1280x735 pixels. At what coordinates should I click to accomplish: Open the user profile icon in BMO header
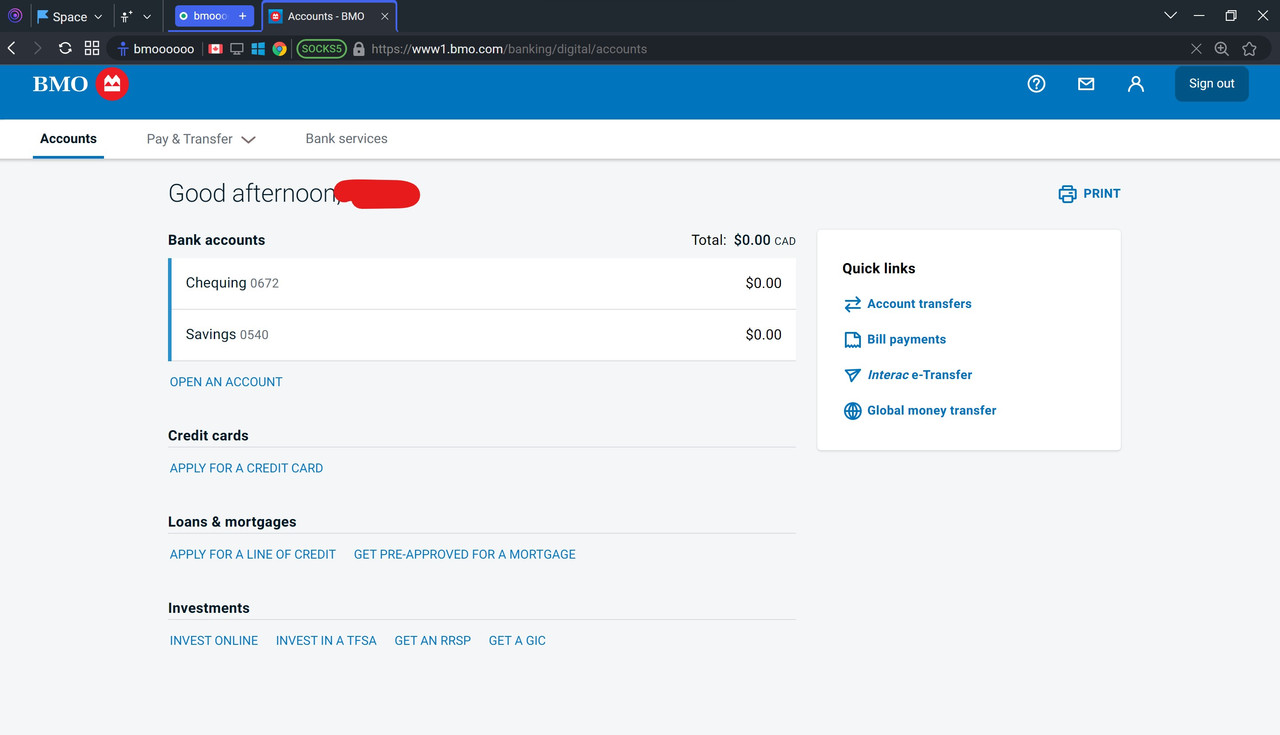[1136, 84]
